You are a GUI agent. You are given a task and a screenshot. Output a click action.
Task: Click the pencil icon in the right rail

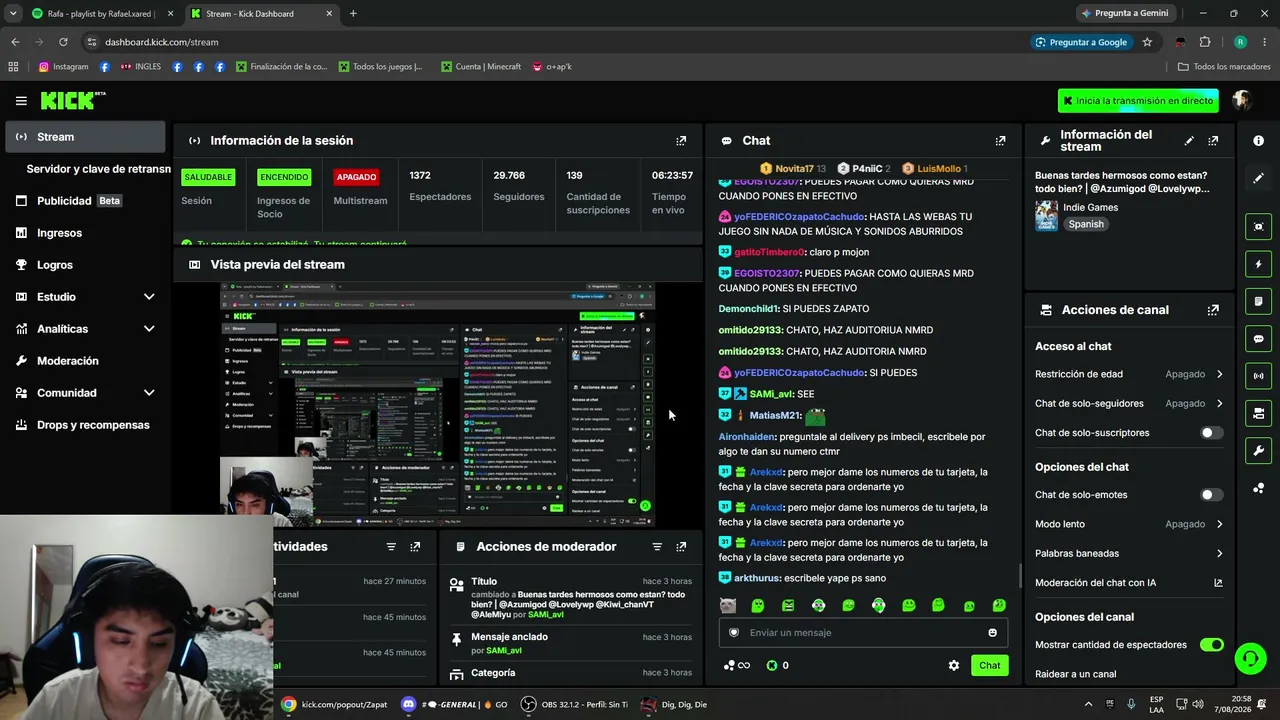coord(1258,178)
